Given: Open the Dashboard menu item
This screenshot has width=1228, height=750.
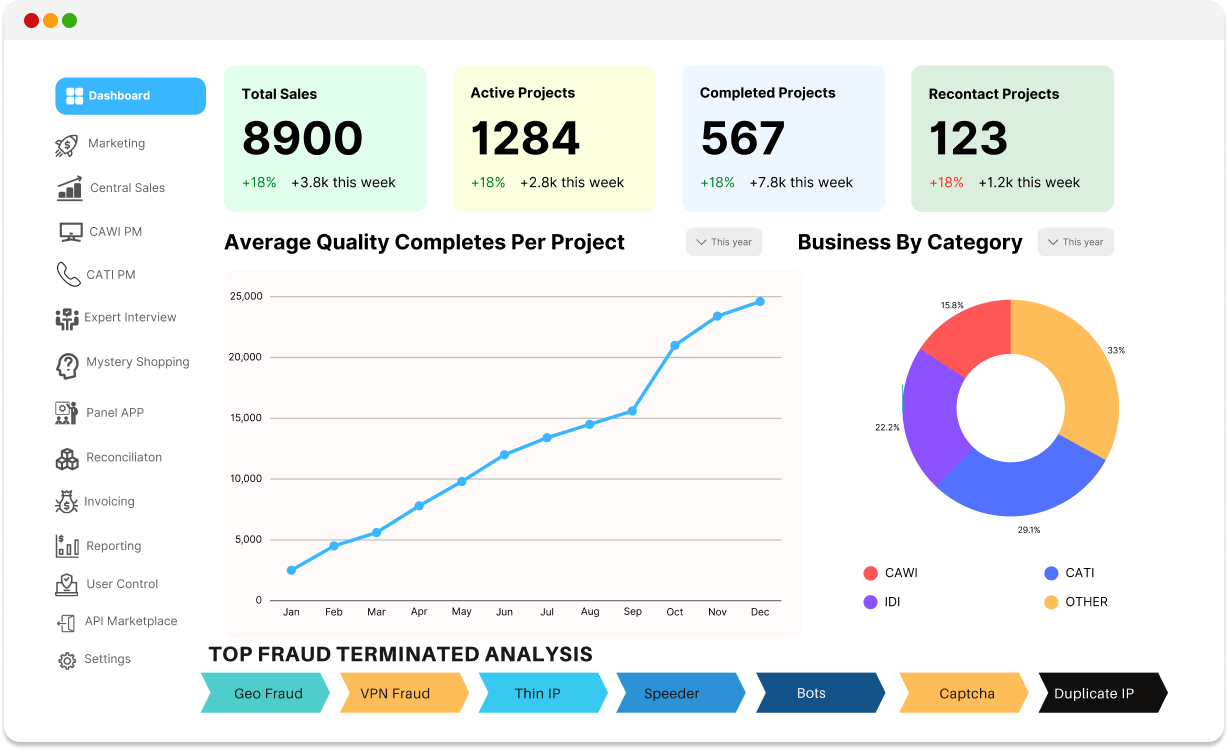Looking at the screenshot, I should (130, 96).
